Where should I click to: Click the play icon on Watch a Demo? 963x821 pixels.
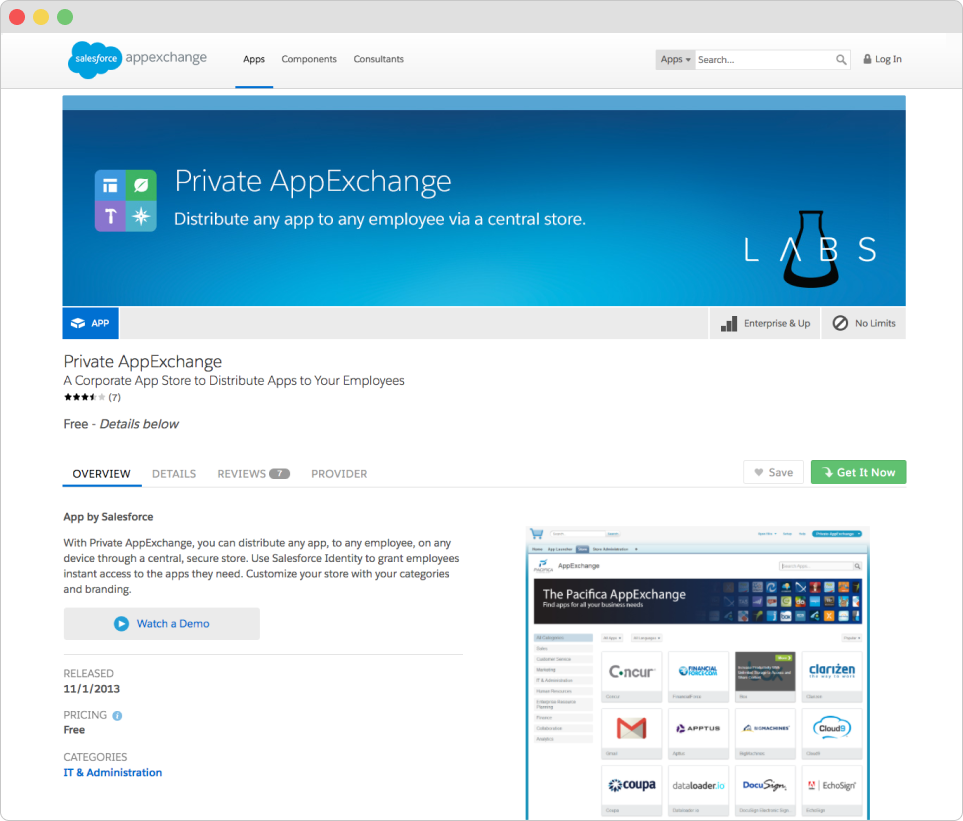(x=122, y=624)
